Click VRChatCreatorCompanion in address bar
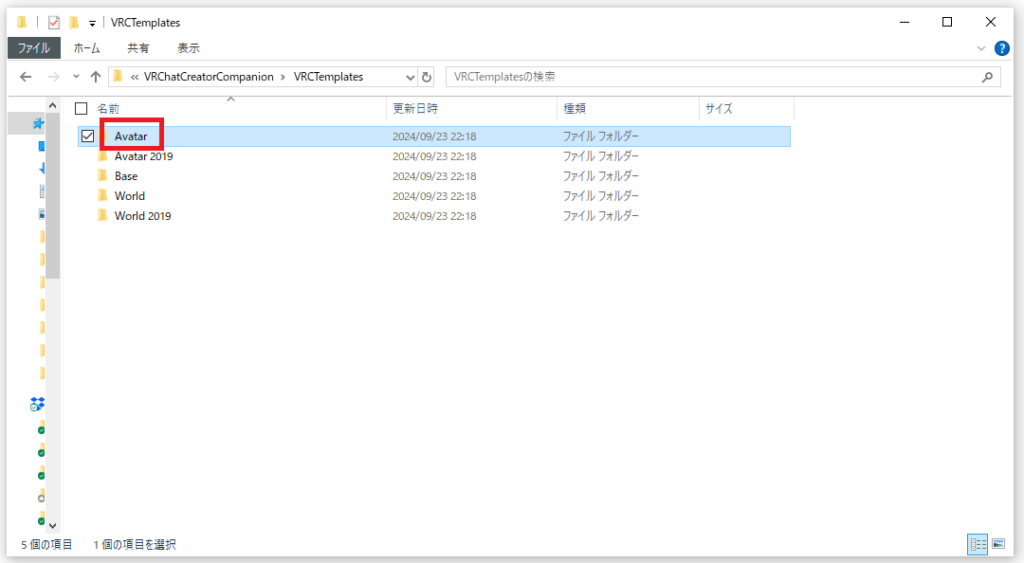 [208, 77]
